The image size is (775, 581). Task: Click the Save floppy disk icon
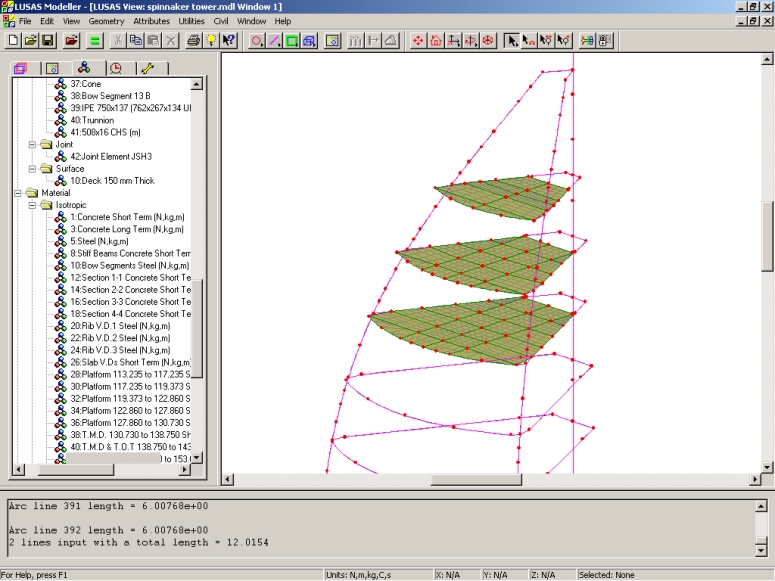(x=47, y=41)
